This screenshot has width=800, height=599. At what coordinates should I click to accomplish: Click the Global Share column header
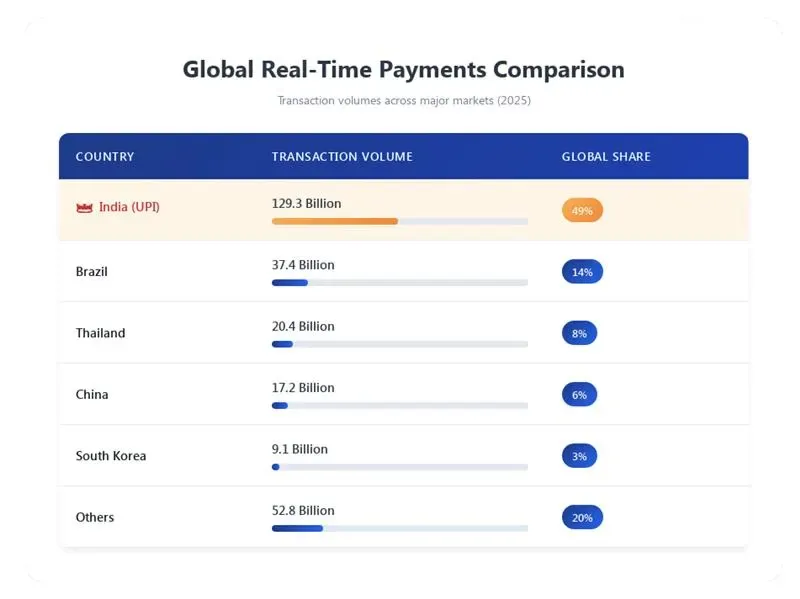pos(606,157)
